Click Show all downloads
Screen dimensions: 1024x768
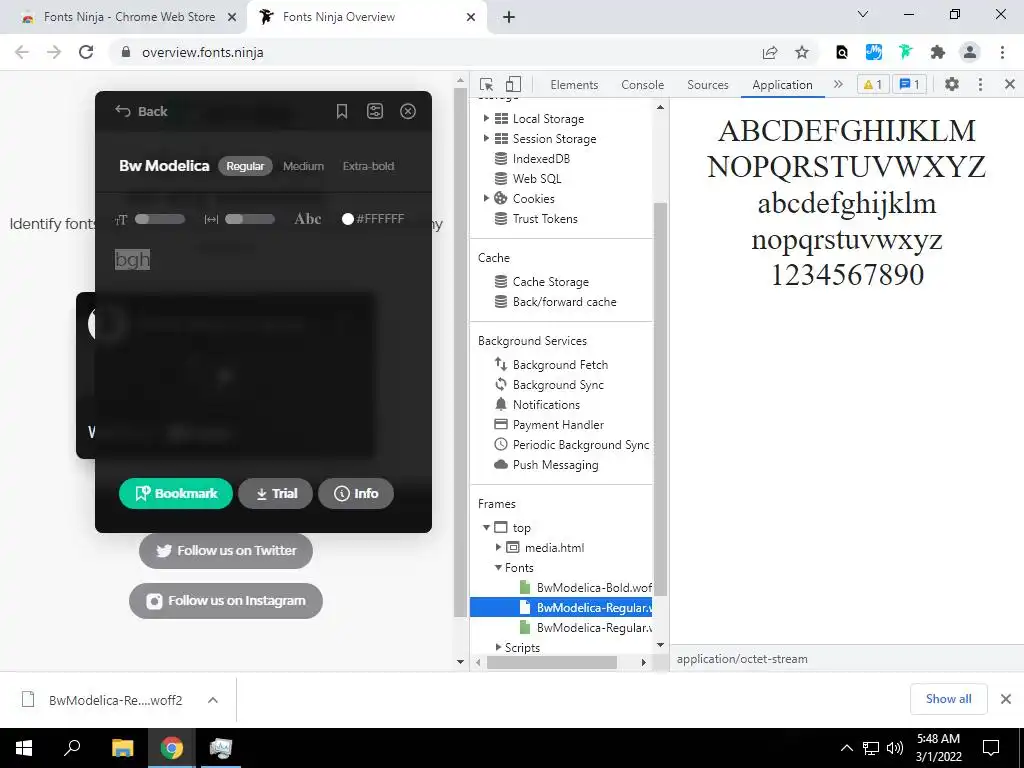pos(948,699)
